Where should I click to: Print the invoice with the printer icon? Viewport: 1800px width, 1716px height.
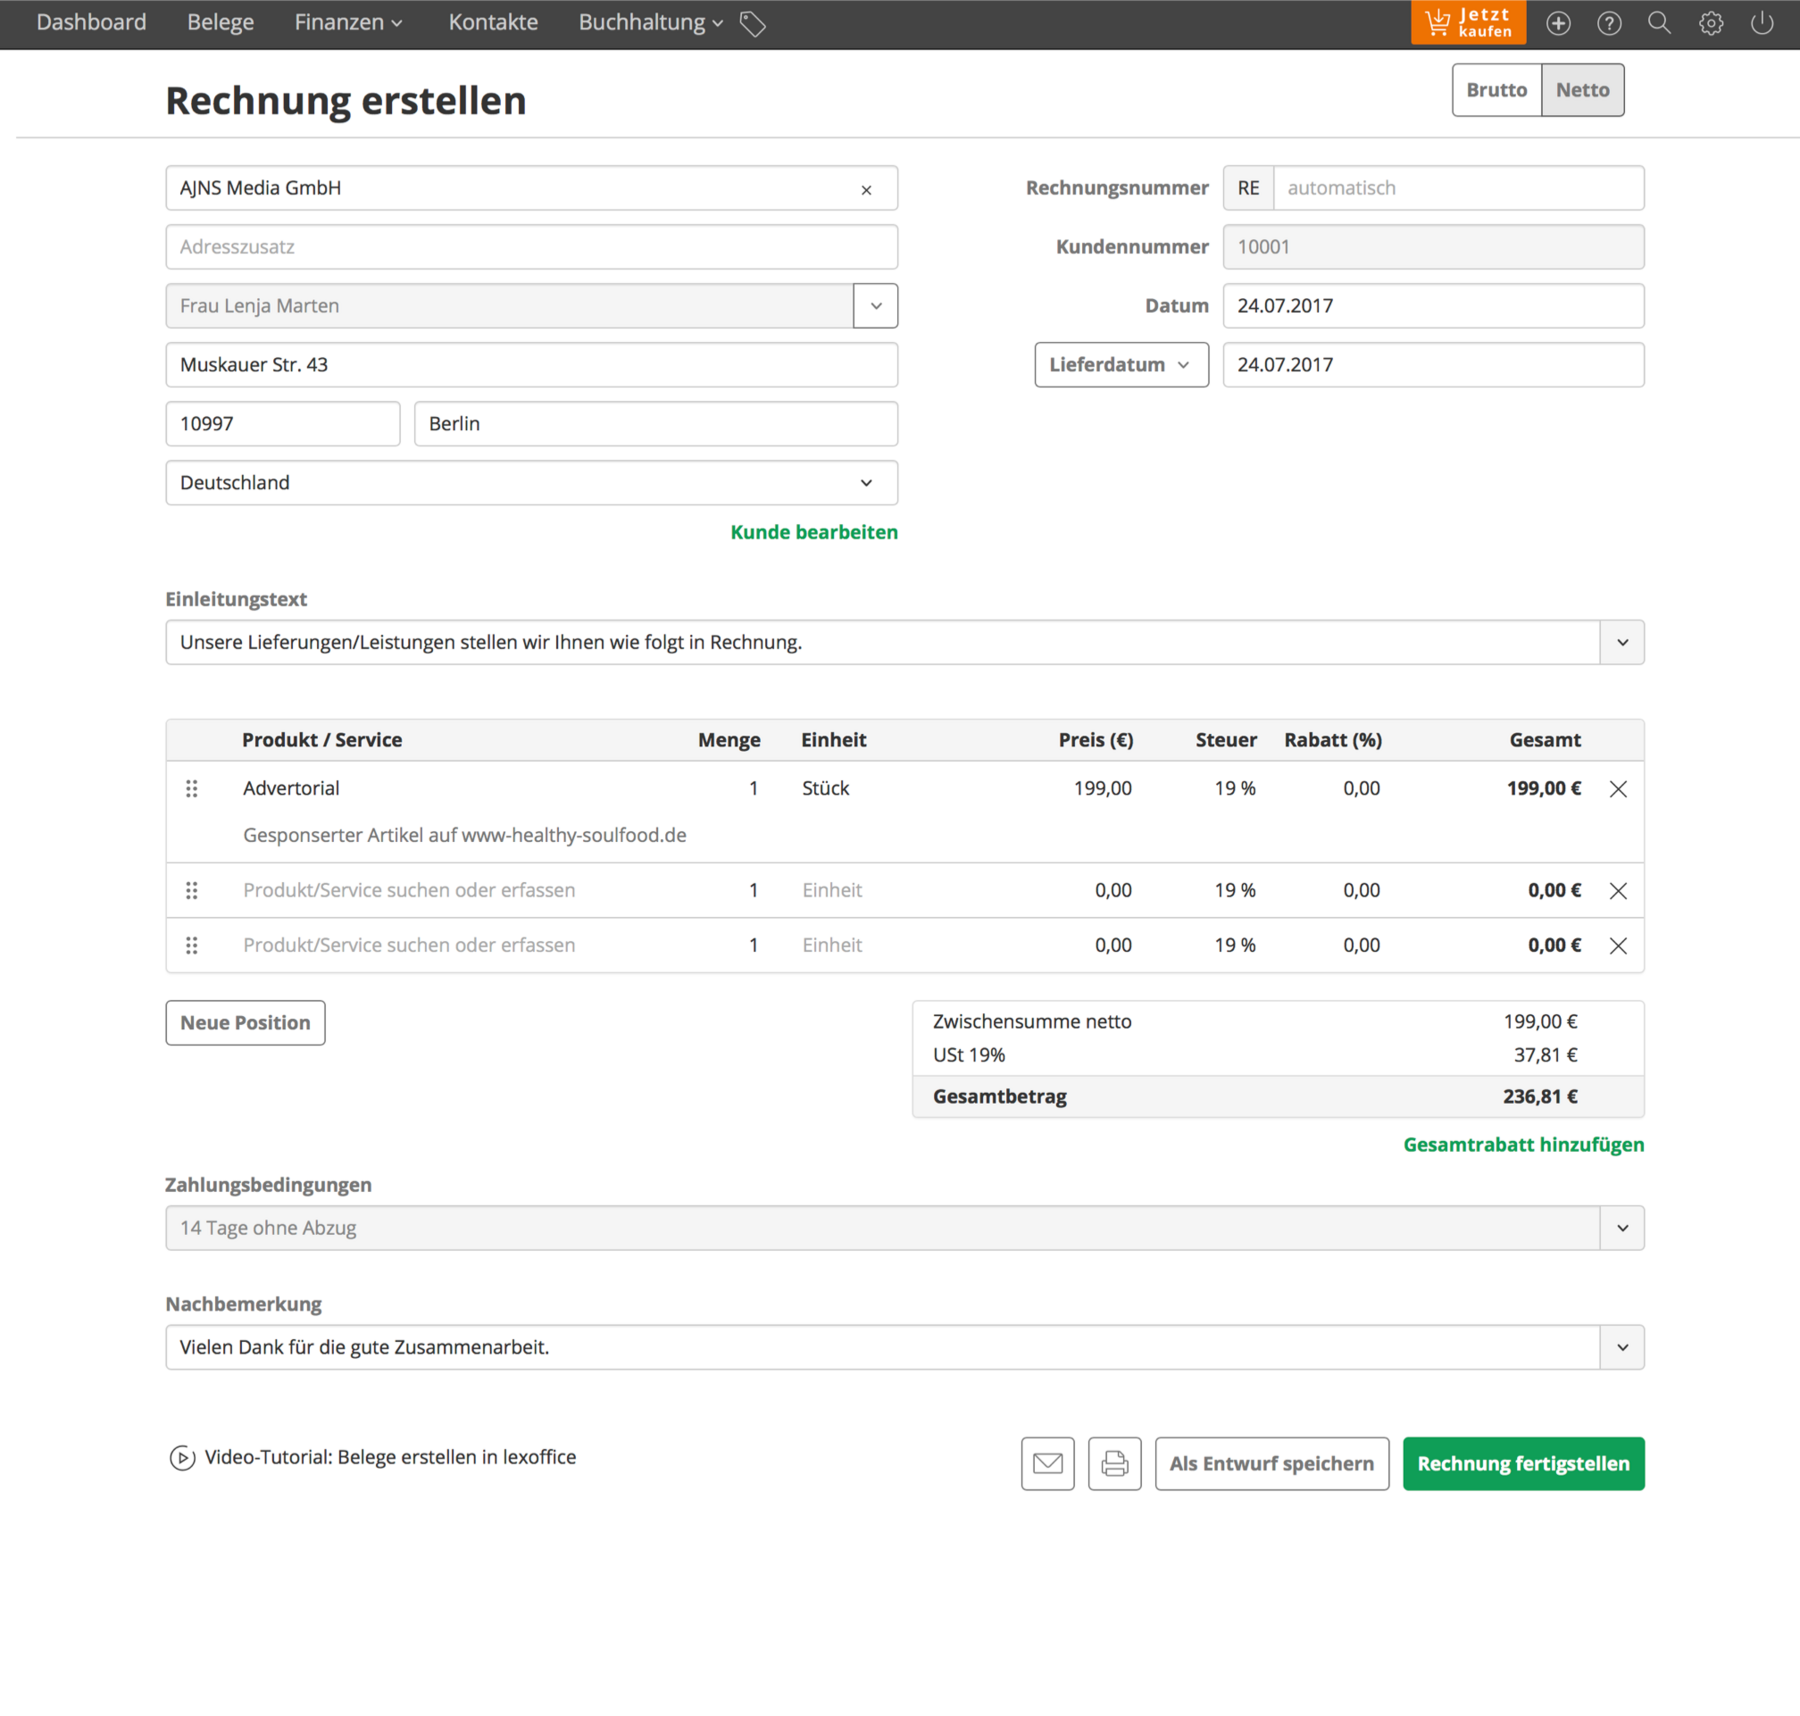point(1115,1463)
